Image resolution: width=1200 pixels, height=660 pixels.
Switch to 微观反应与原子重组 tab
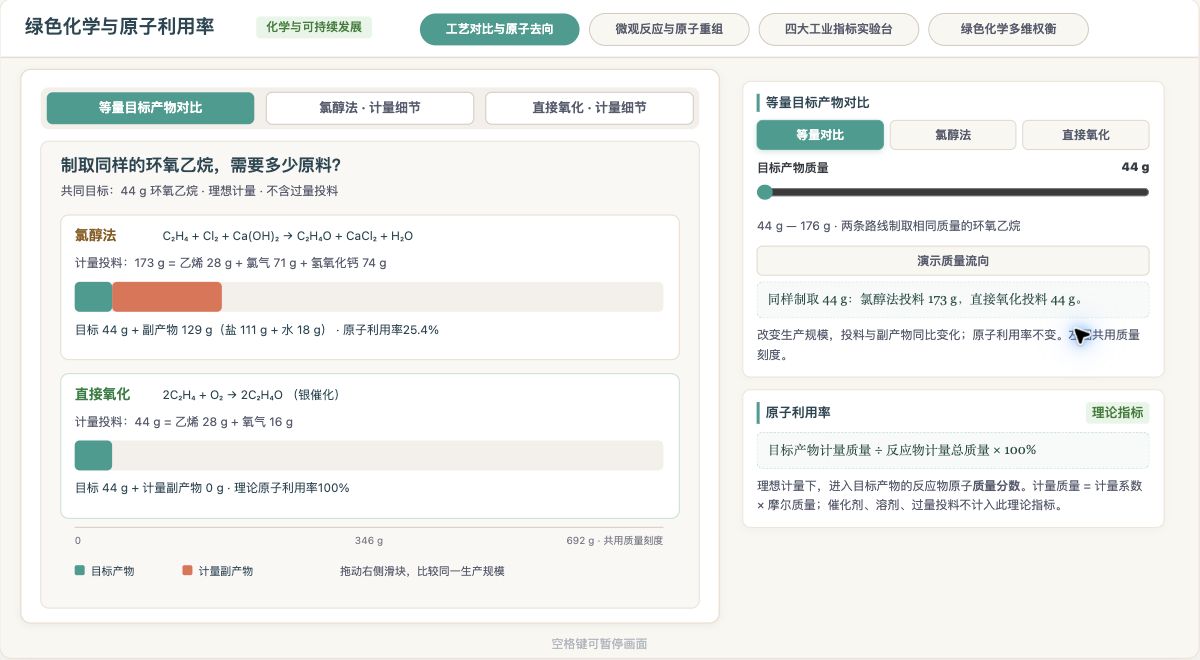pos(669,29)
